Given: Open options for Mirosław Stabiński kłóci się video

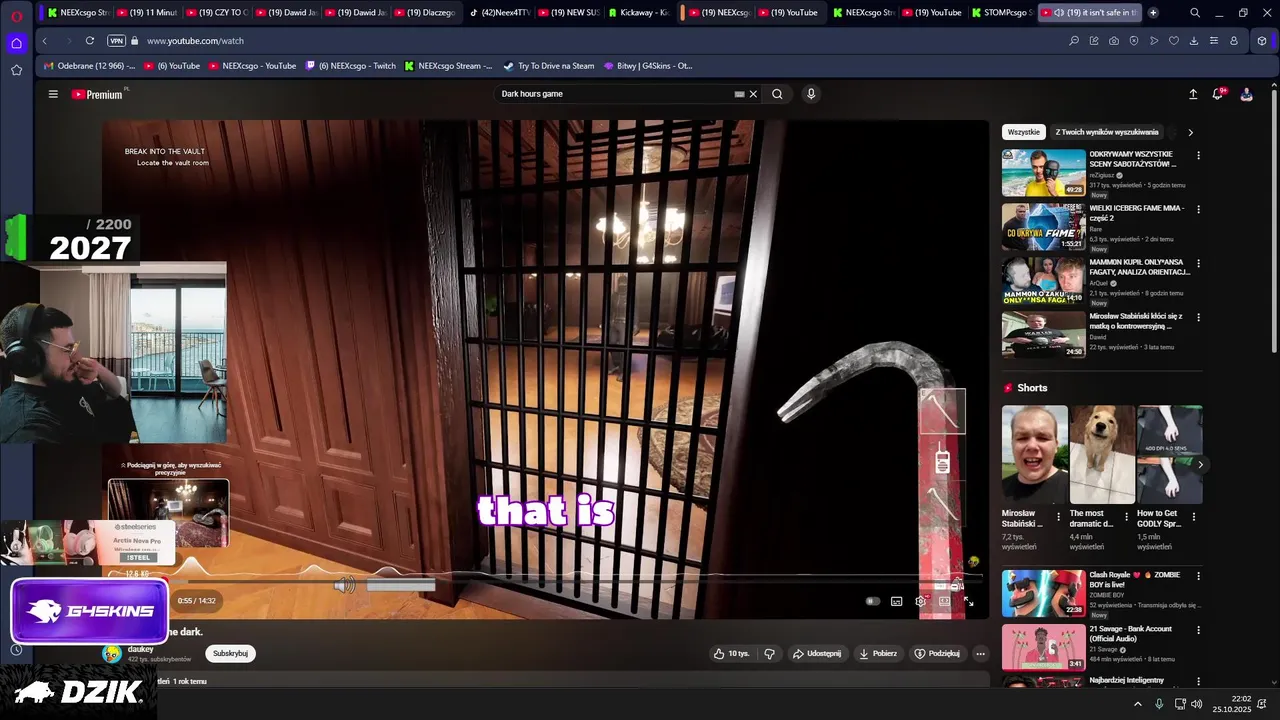Looking at the screenshot, I should 1198,318.
